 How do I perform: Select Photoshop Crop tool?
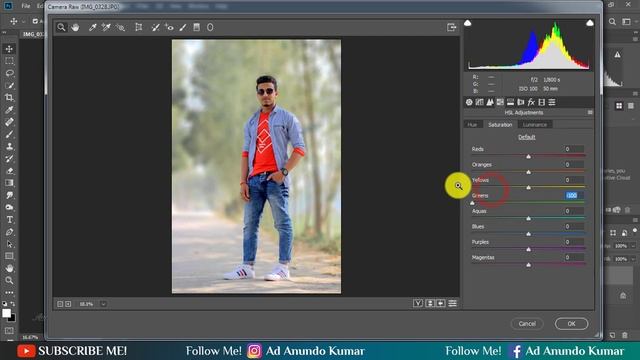tap(9, 98)
